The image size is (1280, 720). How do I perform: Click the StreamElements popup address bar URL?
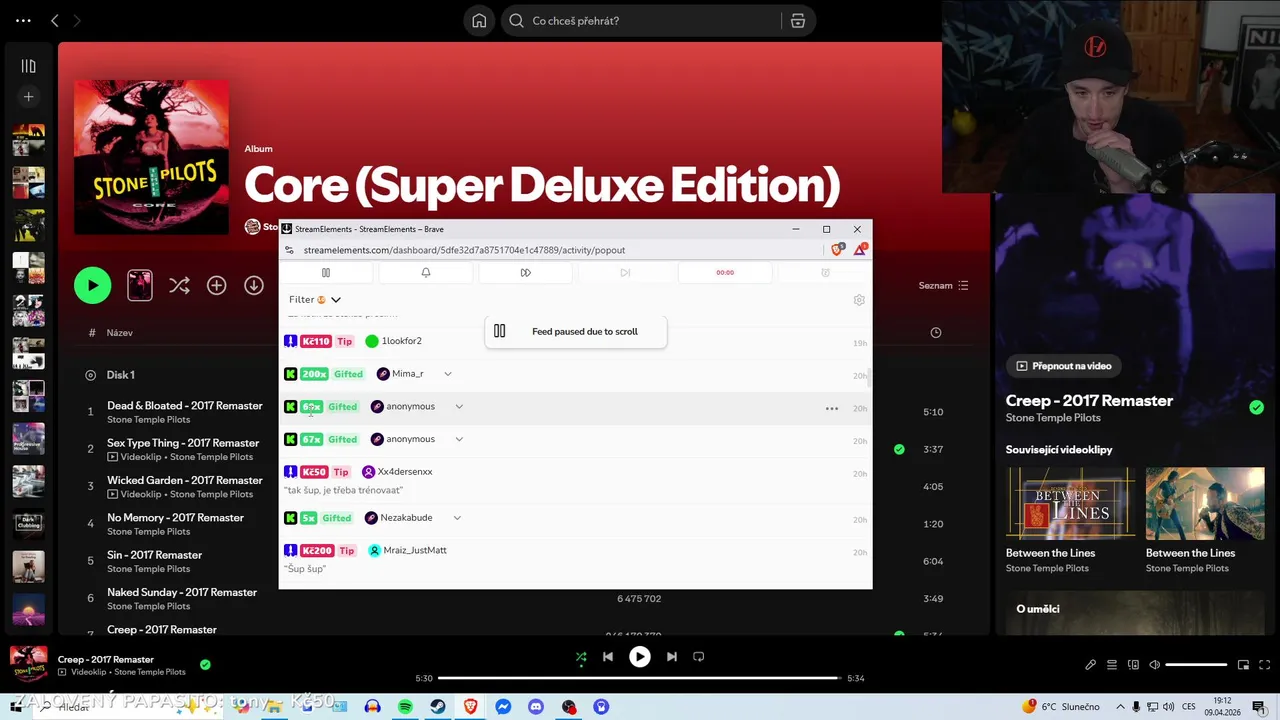tap(464, 250)
